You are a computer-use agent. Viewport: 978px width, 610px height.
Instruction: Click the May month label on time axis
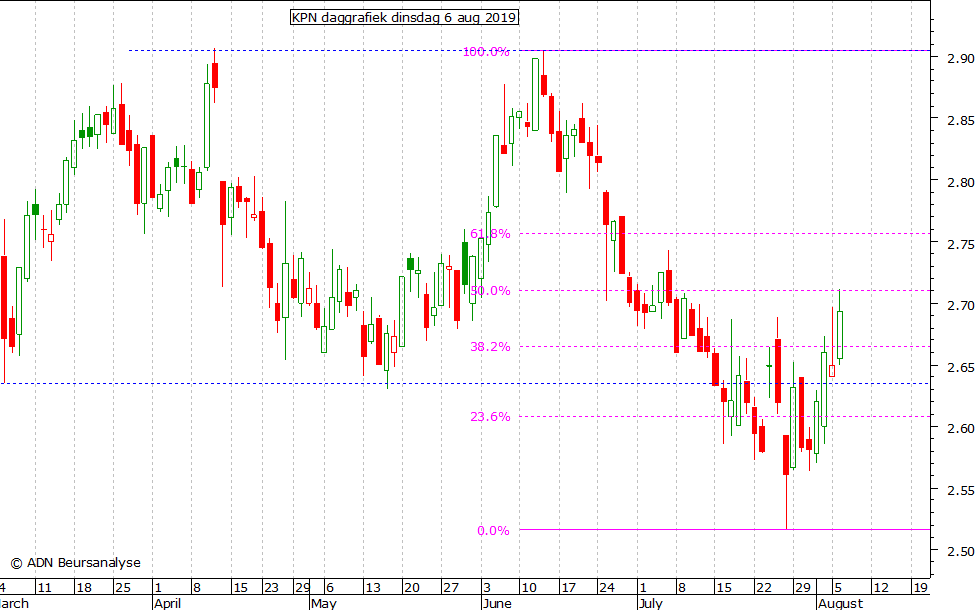[x=324, y=603]
